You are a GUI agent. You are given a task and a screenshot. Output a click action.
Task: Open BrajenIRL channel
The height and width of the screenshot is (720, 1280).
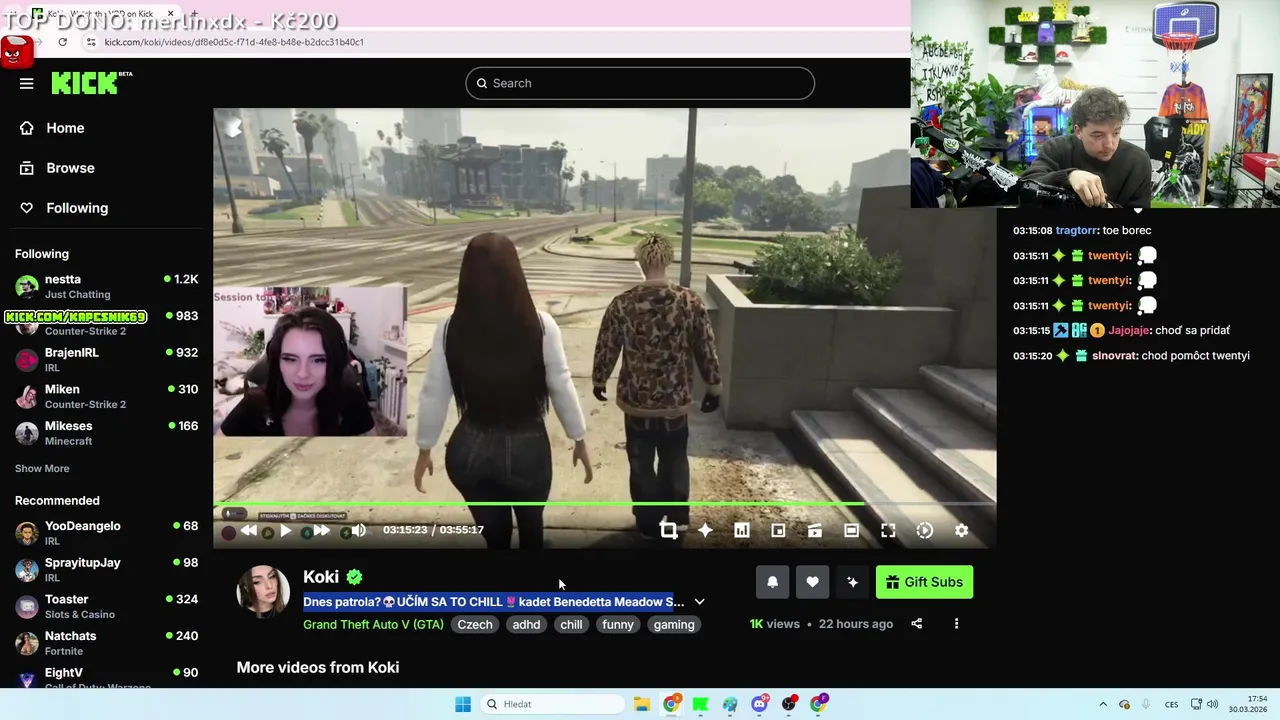106,359
